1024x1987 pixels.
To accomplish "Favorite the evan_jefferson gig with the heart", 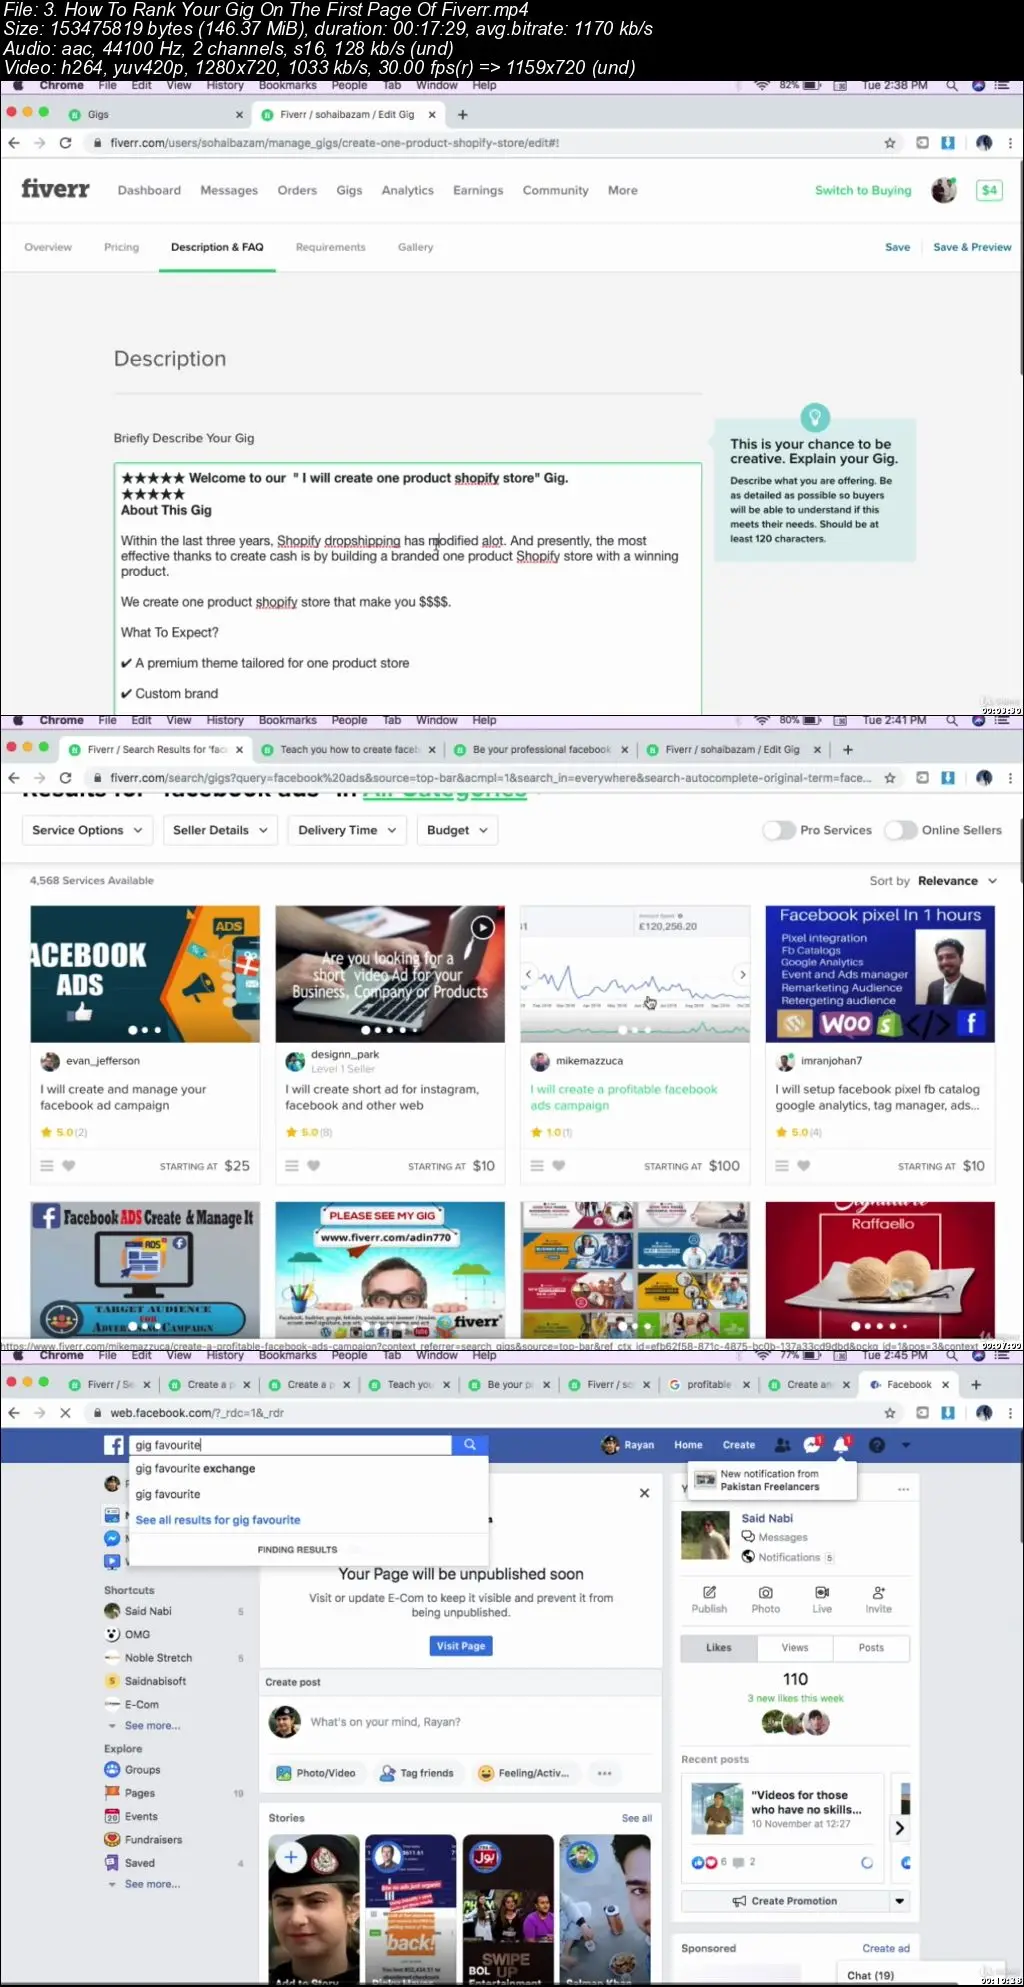I will click(x=69, y=1165).
